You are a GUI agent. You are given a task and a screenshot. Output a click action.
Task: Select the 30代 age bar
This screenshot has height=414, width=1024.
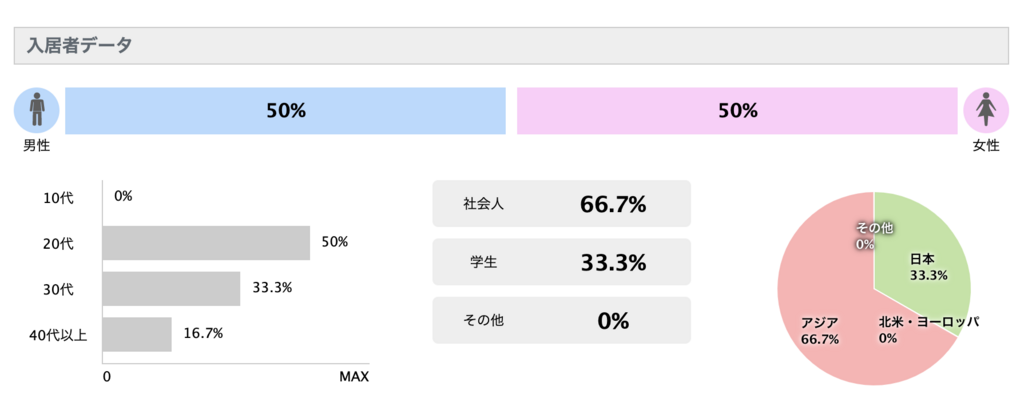pos(171,288)
